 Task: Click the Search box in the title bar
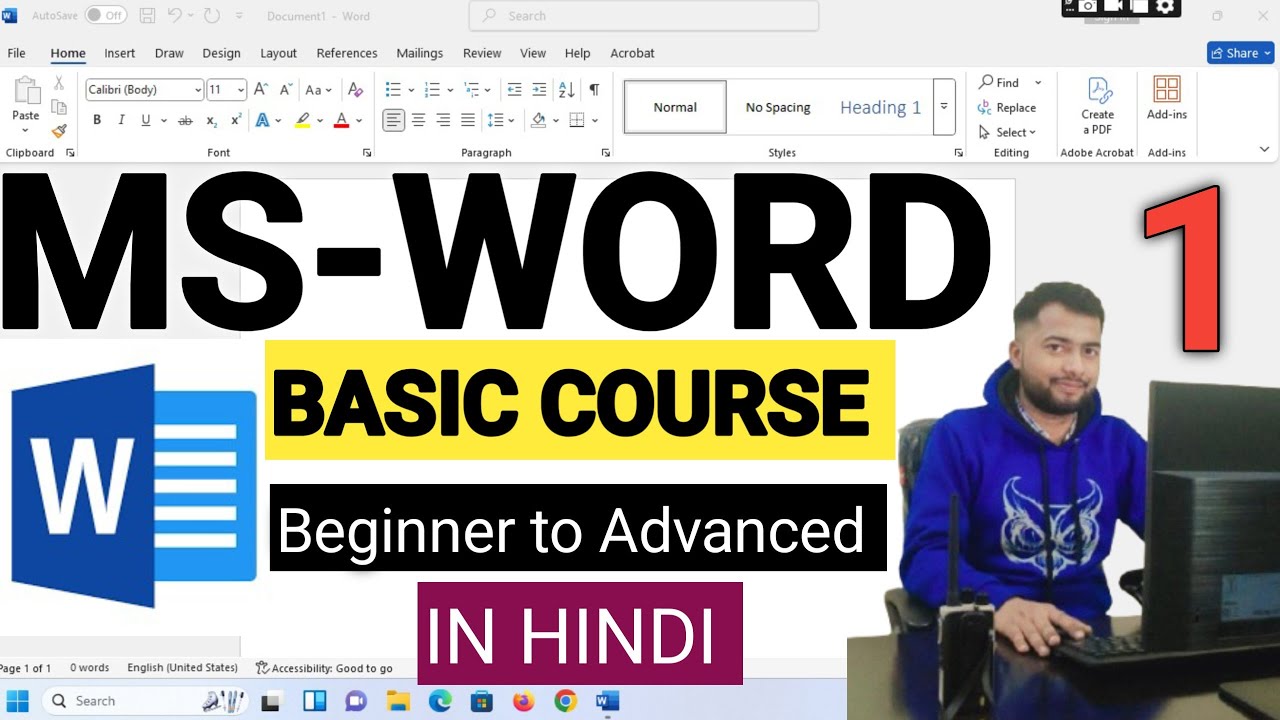(644, 16)
